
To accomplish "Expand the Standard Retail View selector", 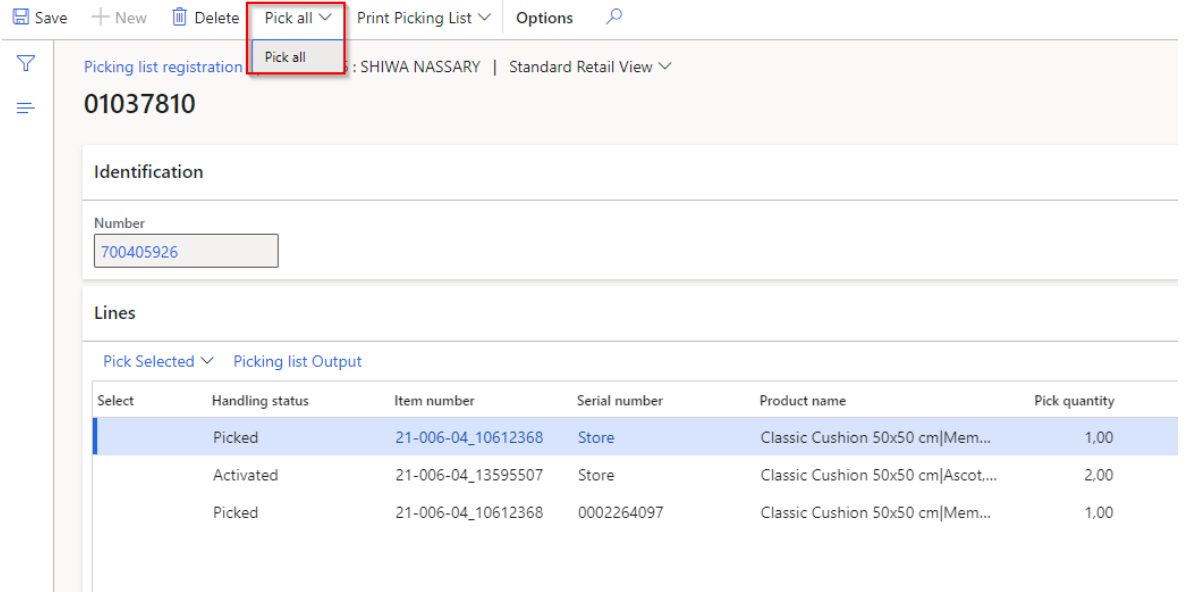I will coord(590,67).
